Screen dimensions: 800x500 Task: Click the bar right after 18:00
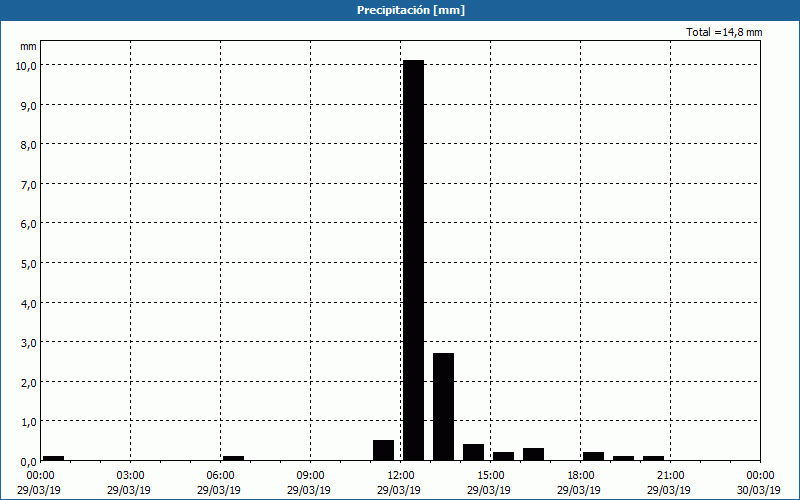click(593, 456)
